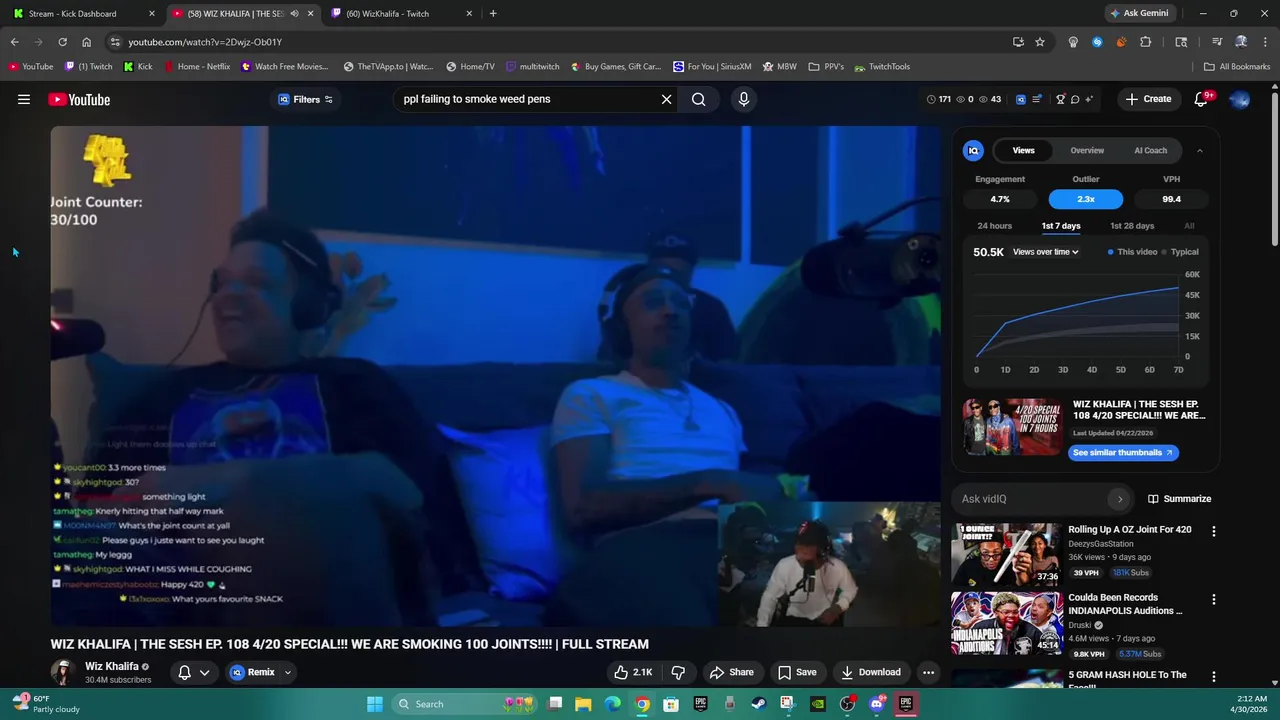Viewport: 1280px width, 720px height.
Task: Open Discord from the taskbar
Action: (x=876, y=704)
